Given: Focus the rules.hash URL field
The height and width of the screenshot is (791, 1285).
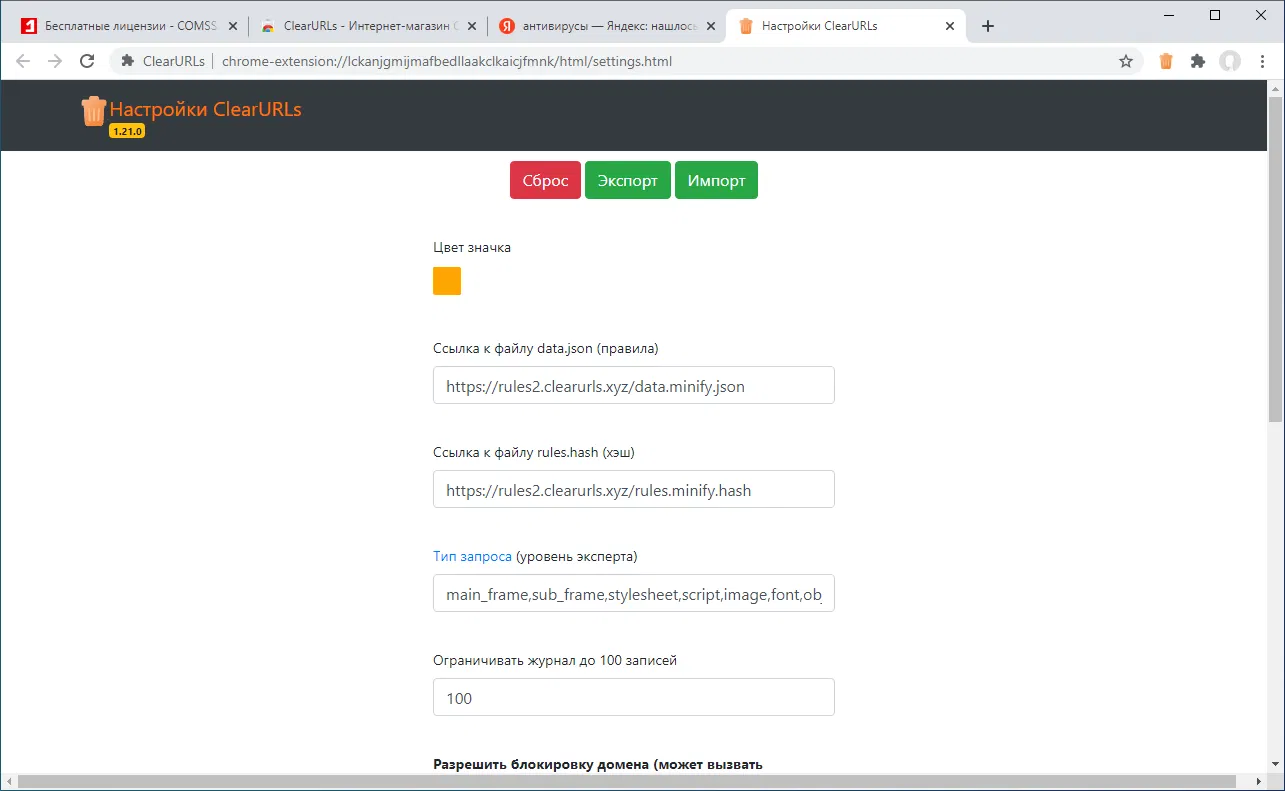Looking at the screenshot, I should pos(634,489).
